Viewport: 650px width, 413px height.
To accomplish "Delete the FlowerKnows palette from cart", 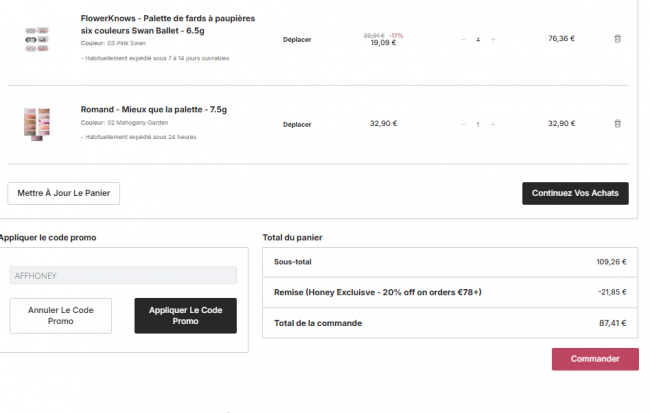I will [x=617, y=39].
